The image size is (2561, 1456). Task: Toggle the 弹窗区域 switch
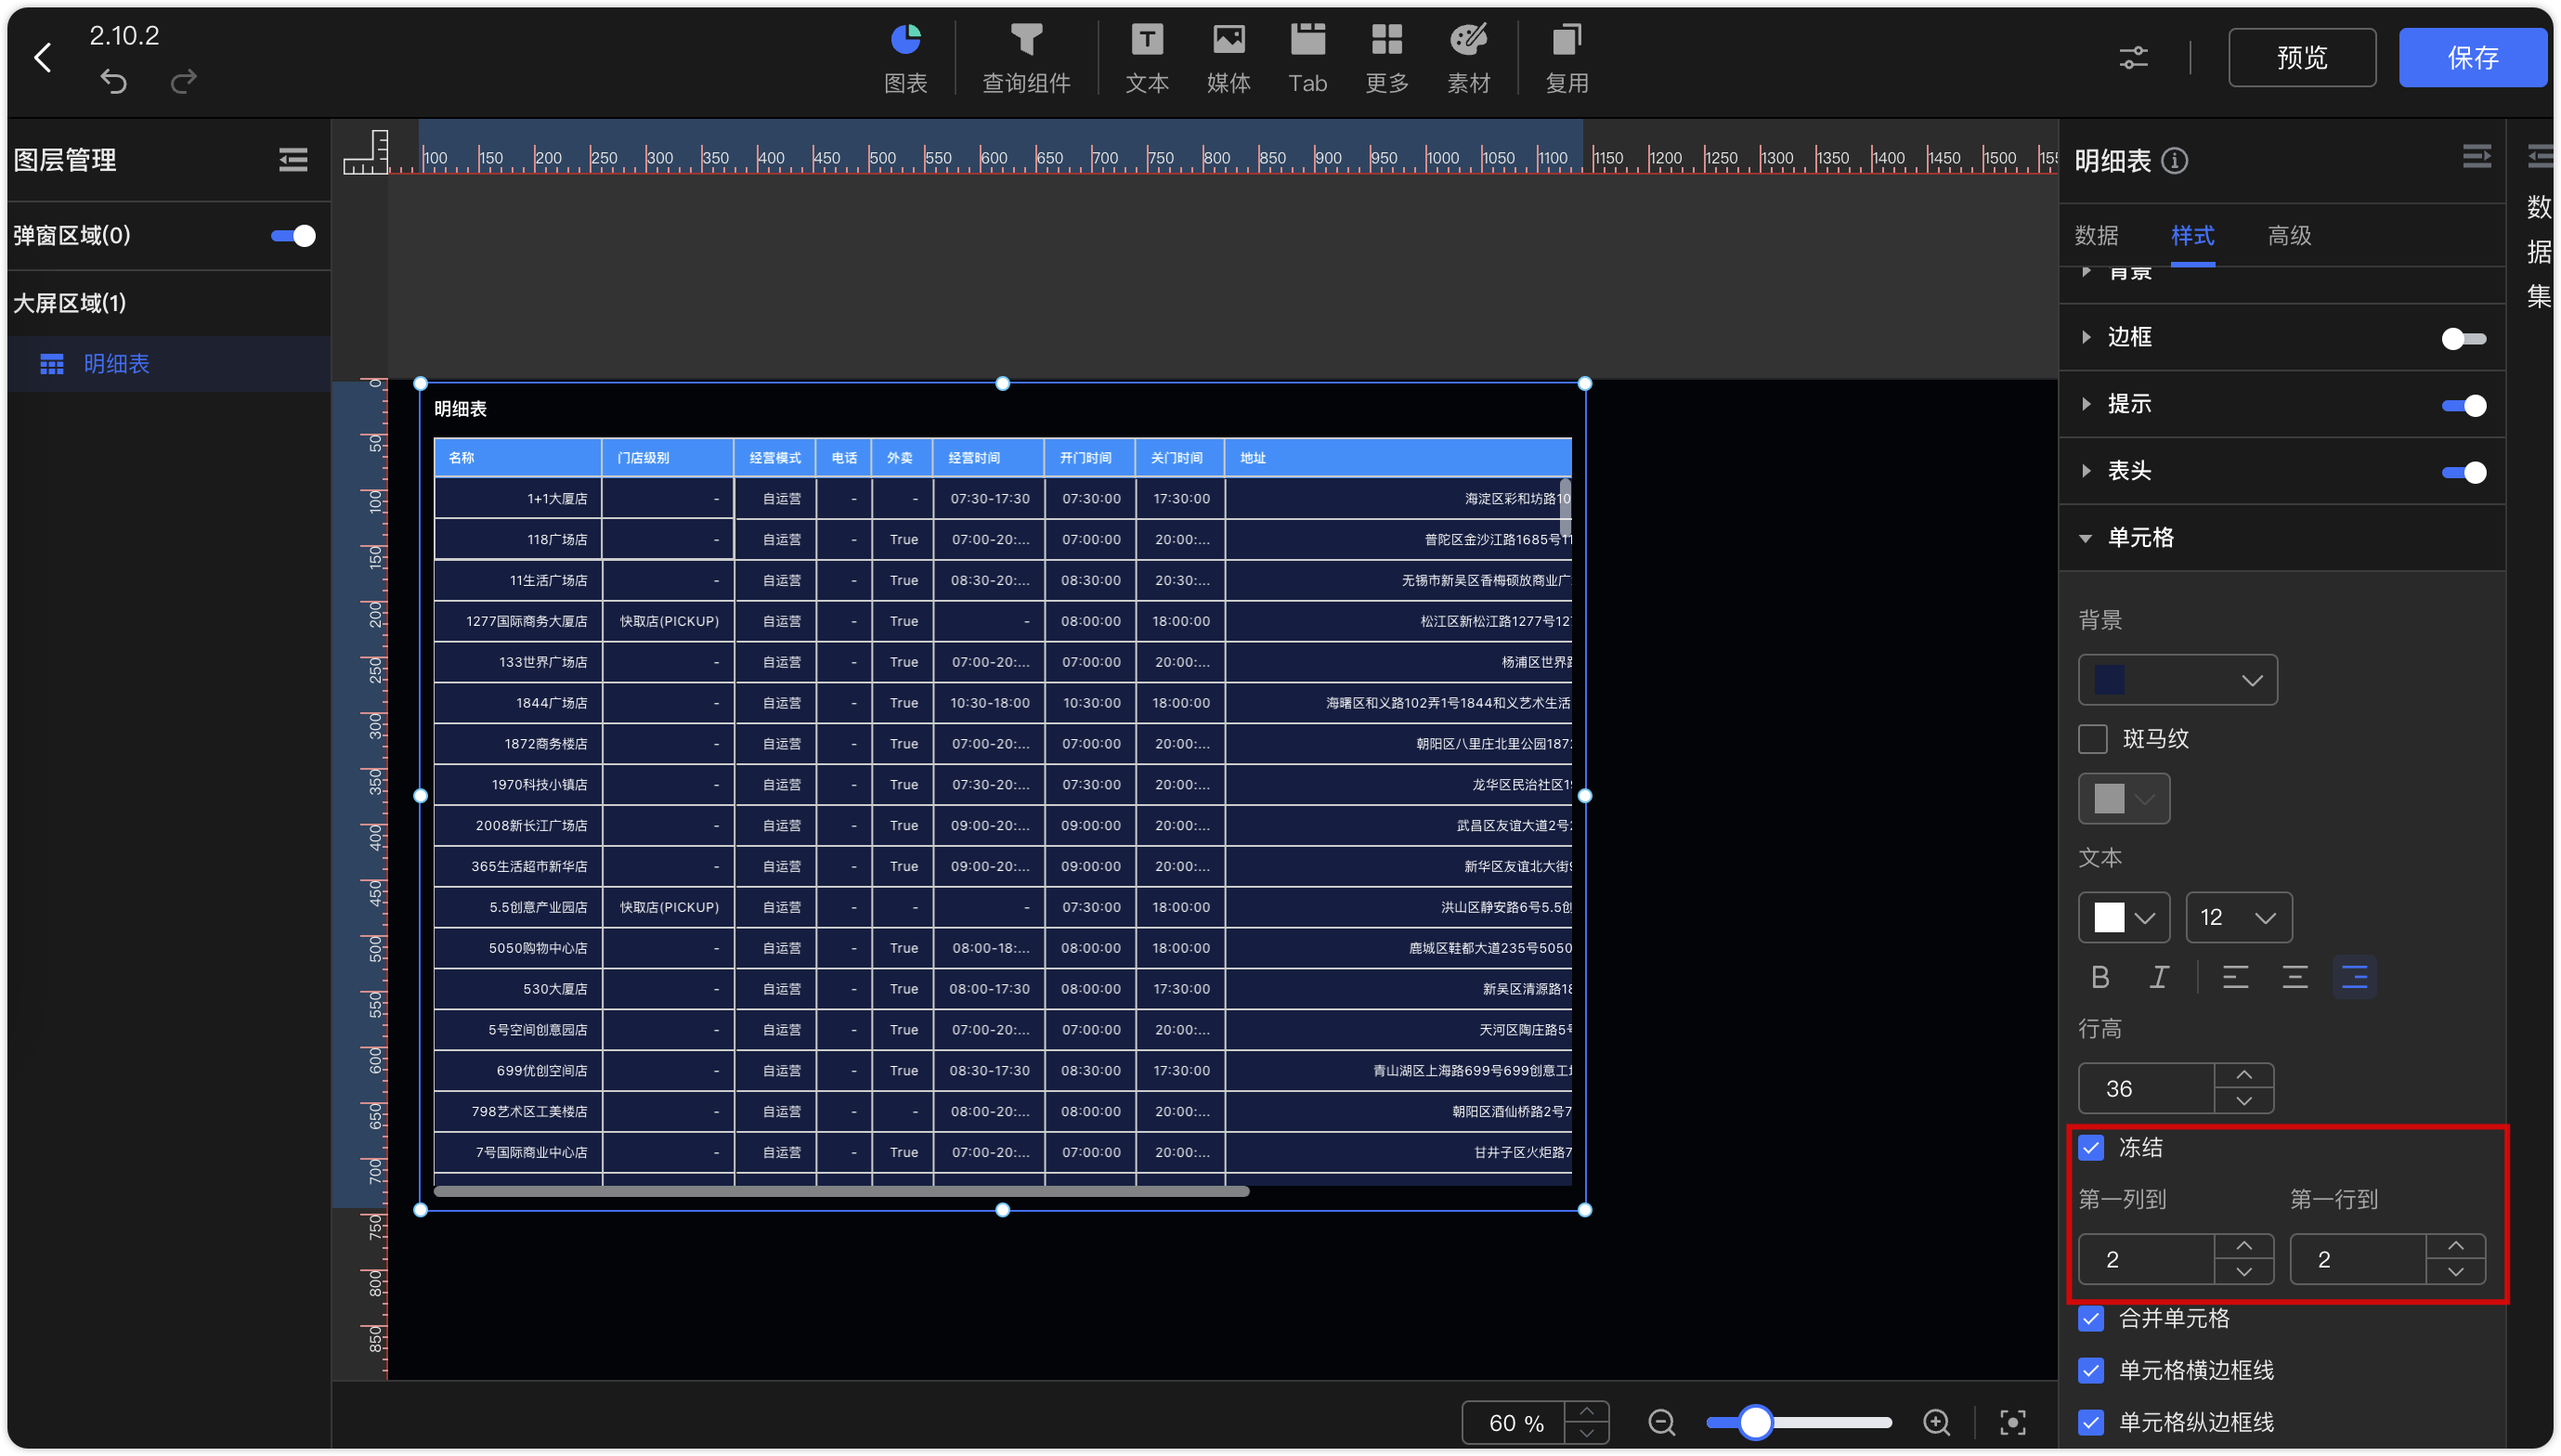point(293,236)
